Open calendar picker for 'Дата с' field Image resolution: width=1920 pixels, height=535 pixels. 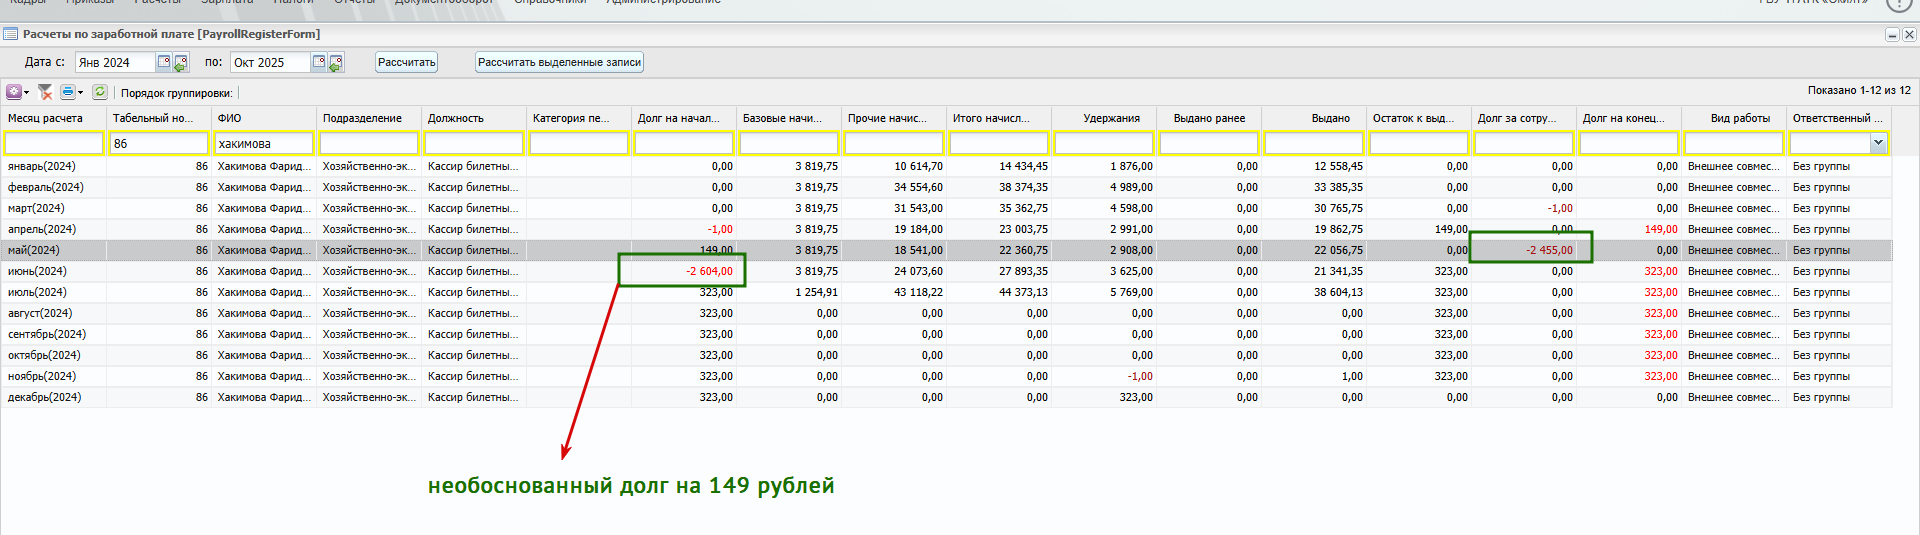tap(164, 62)
